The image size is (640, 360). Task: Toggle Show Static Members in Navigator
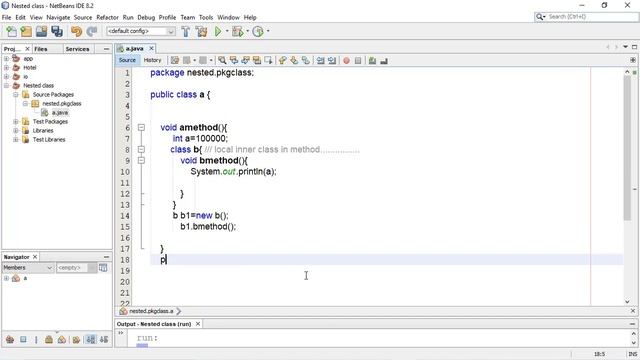36,339
